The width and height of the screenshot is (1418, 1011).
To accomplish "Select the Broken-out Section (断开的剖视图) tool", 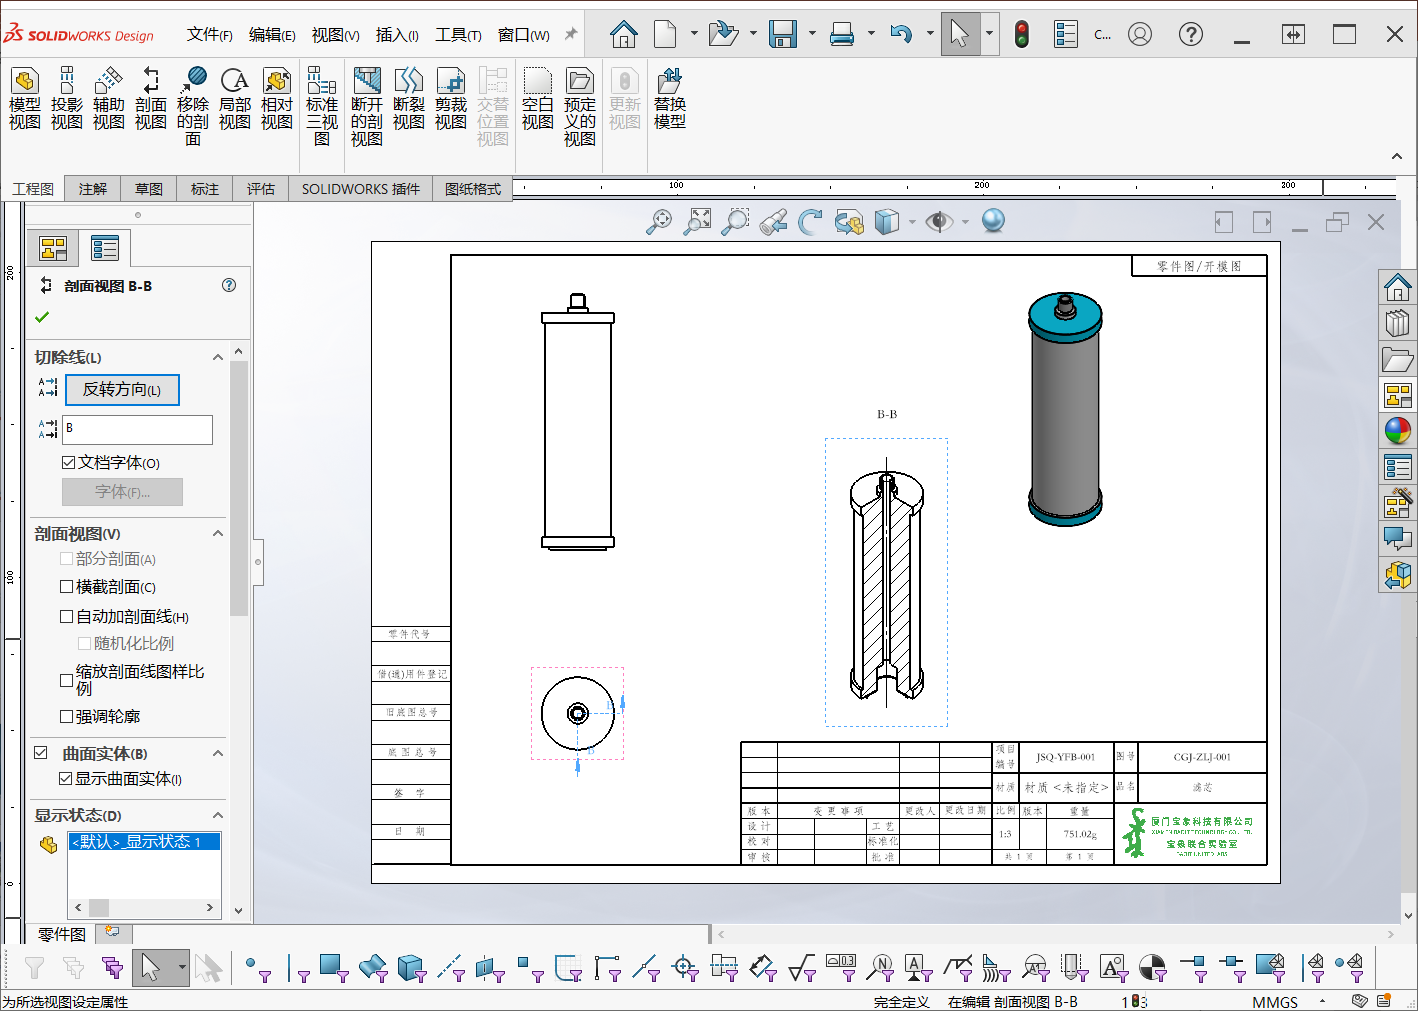I will point(366,105).
